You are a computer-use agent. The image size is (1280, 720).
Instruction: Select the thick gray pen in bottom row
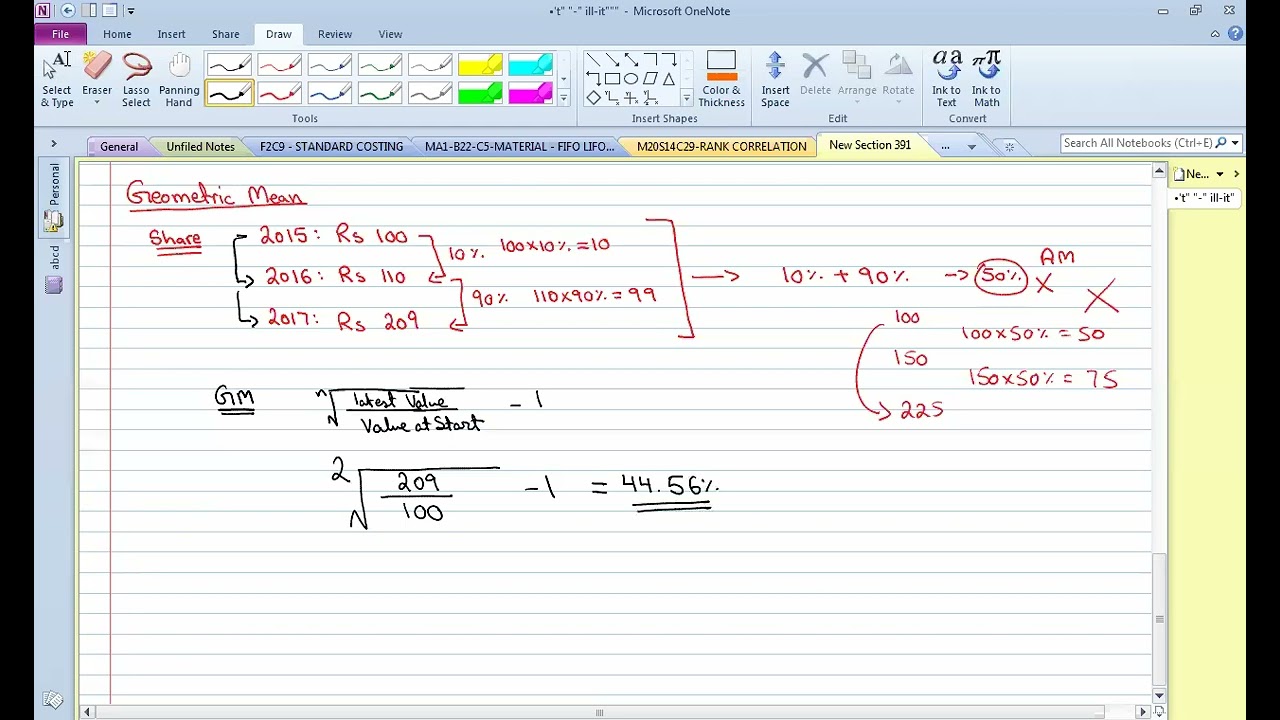pyautogui.click(x=430, y=93)
